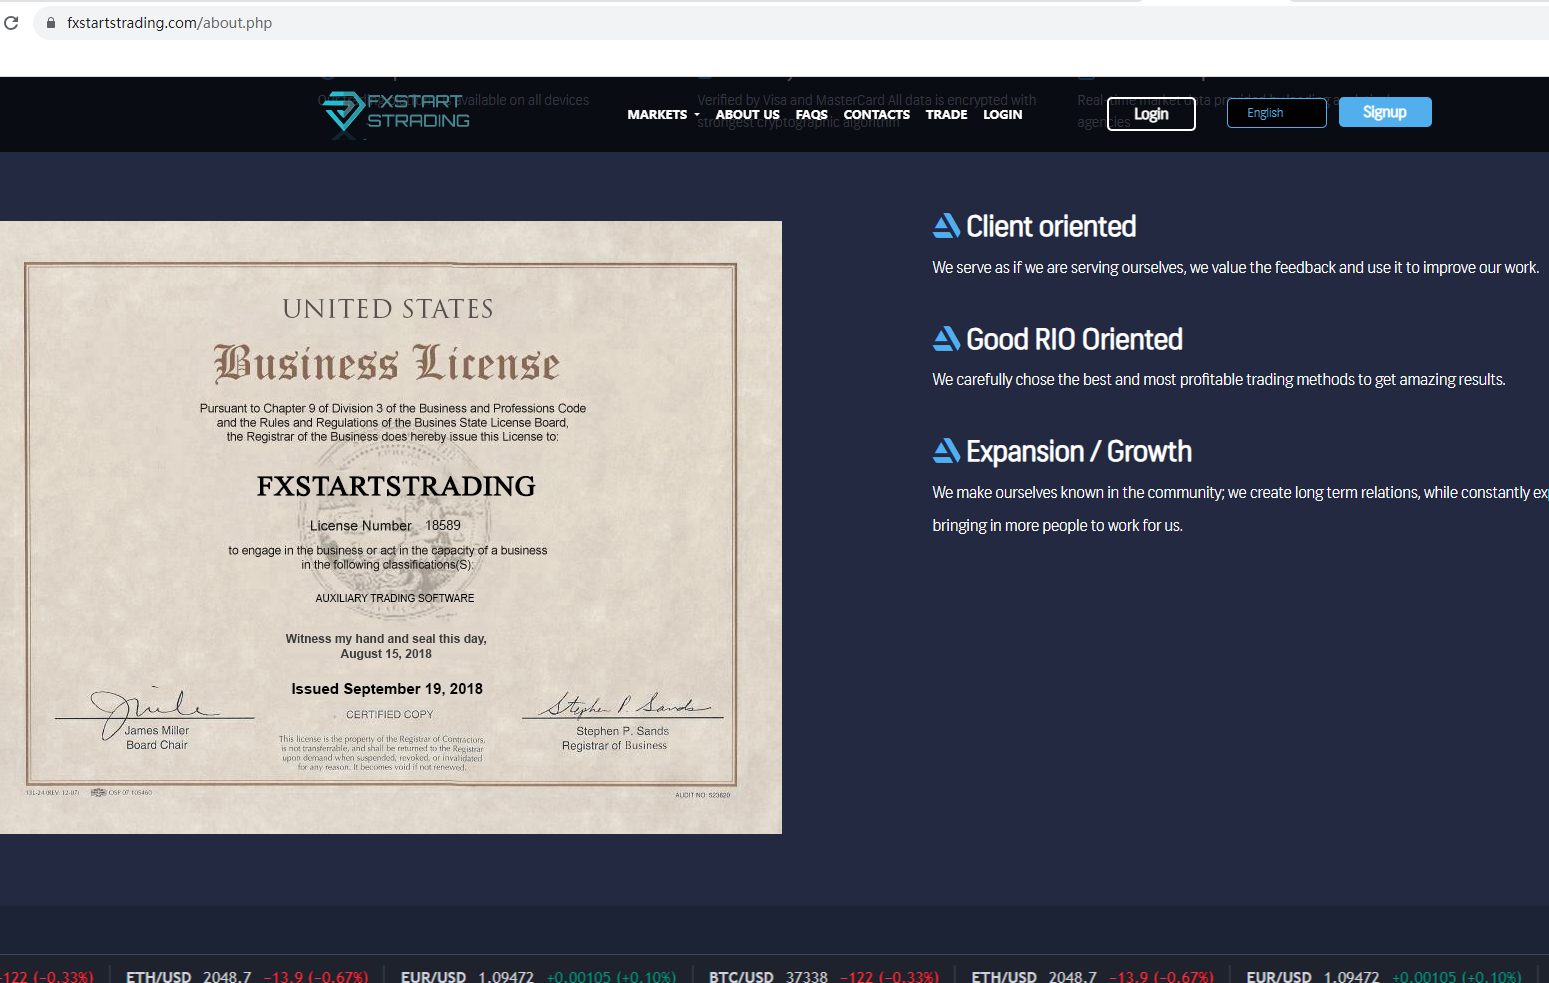
Task: Click the triangle icon beside Client oriented
Action: click(x=946, y=226)
